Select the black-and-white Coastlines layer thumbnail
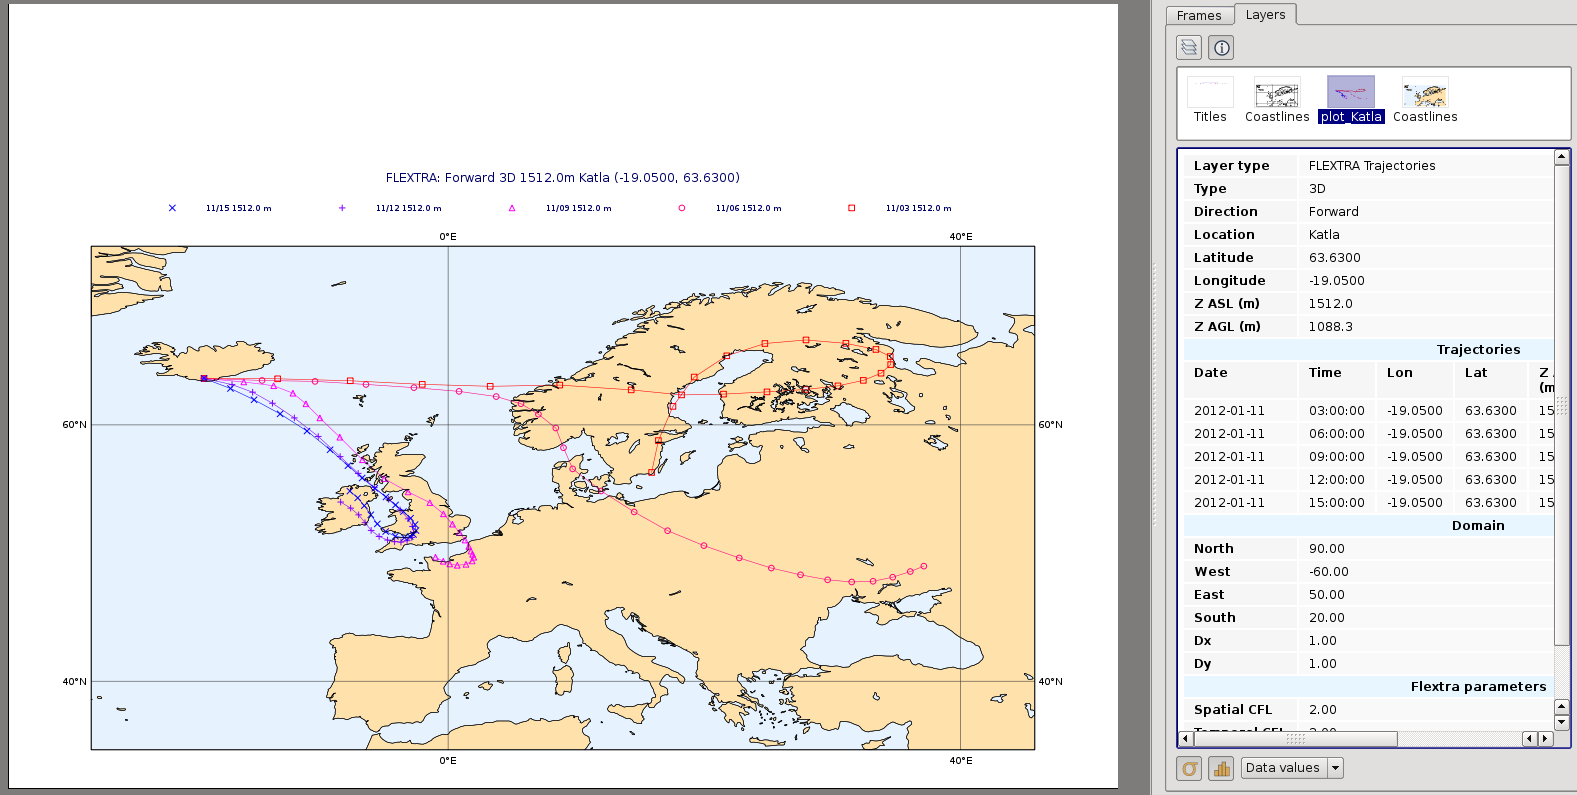This screenshot has height=795, width=1577. pyautogui.click(x=1277, y=100)
